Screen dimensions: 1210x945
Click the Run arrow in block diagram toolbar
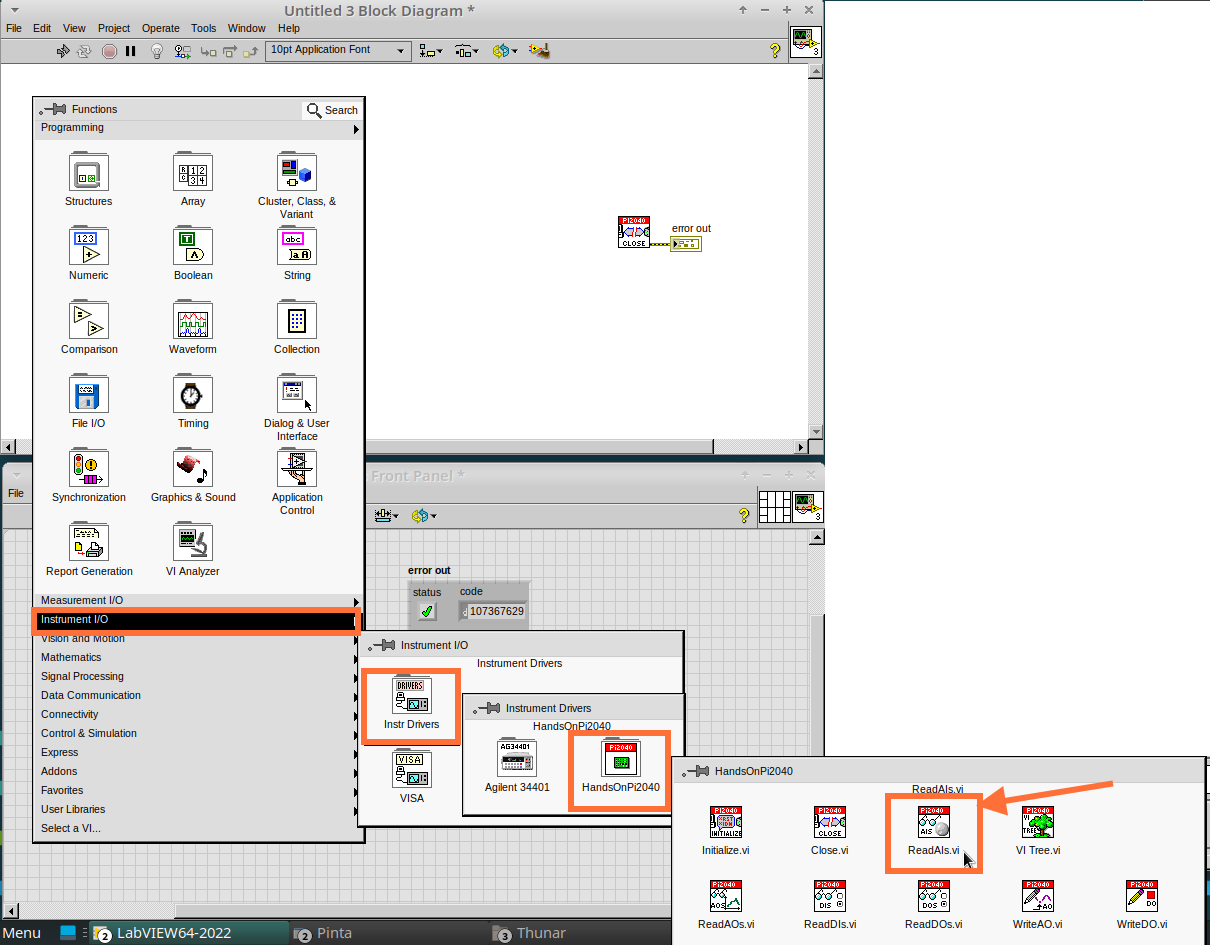click(x=63, y=51)
